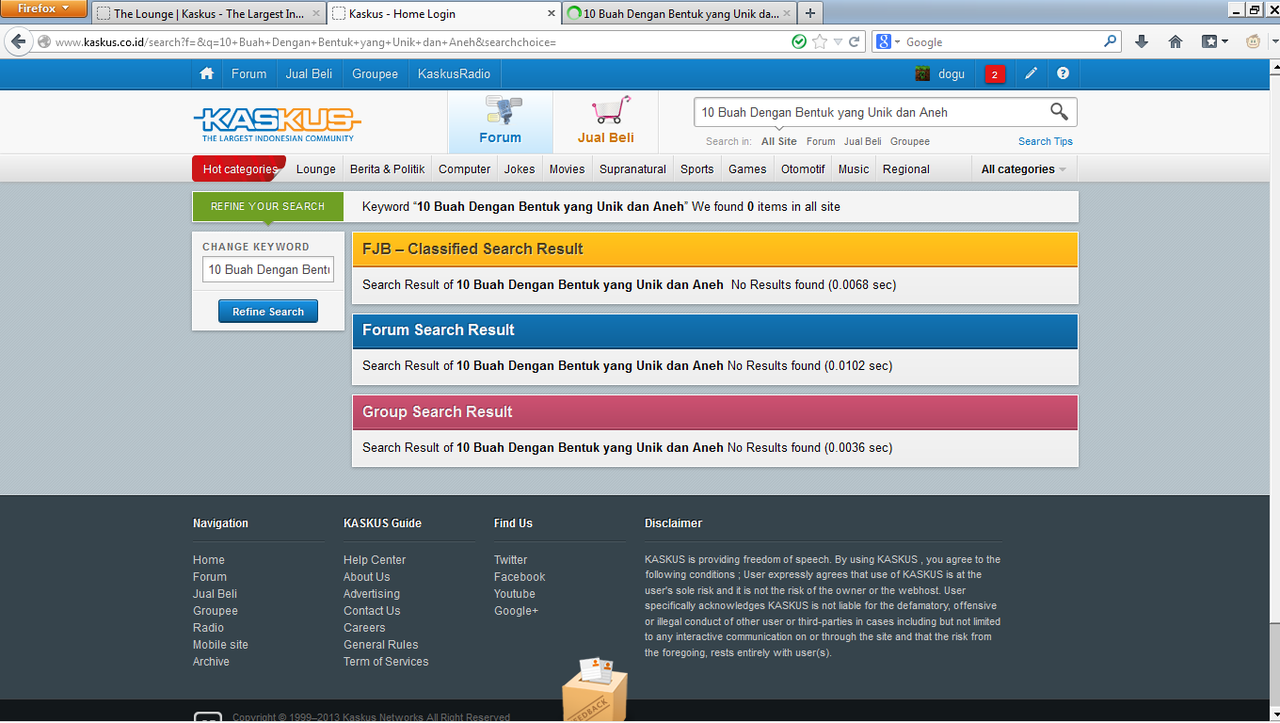Select Forum under Search in options

[821, 142]
